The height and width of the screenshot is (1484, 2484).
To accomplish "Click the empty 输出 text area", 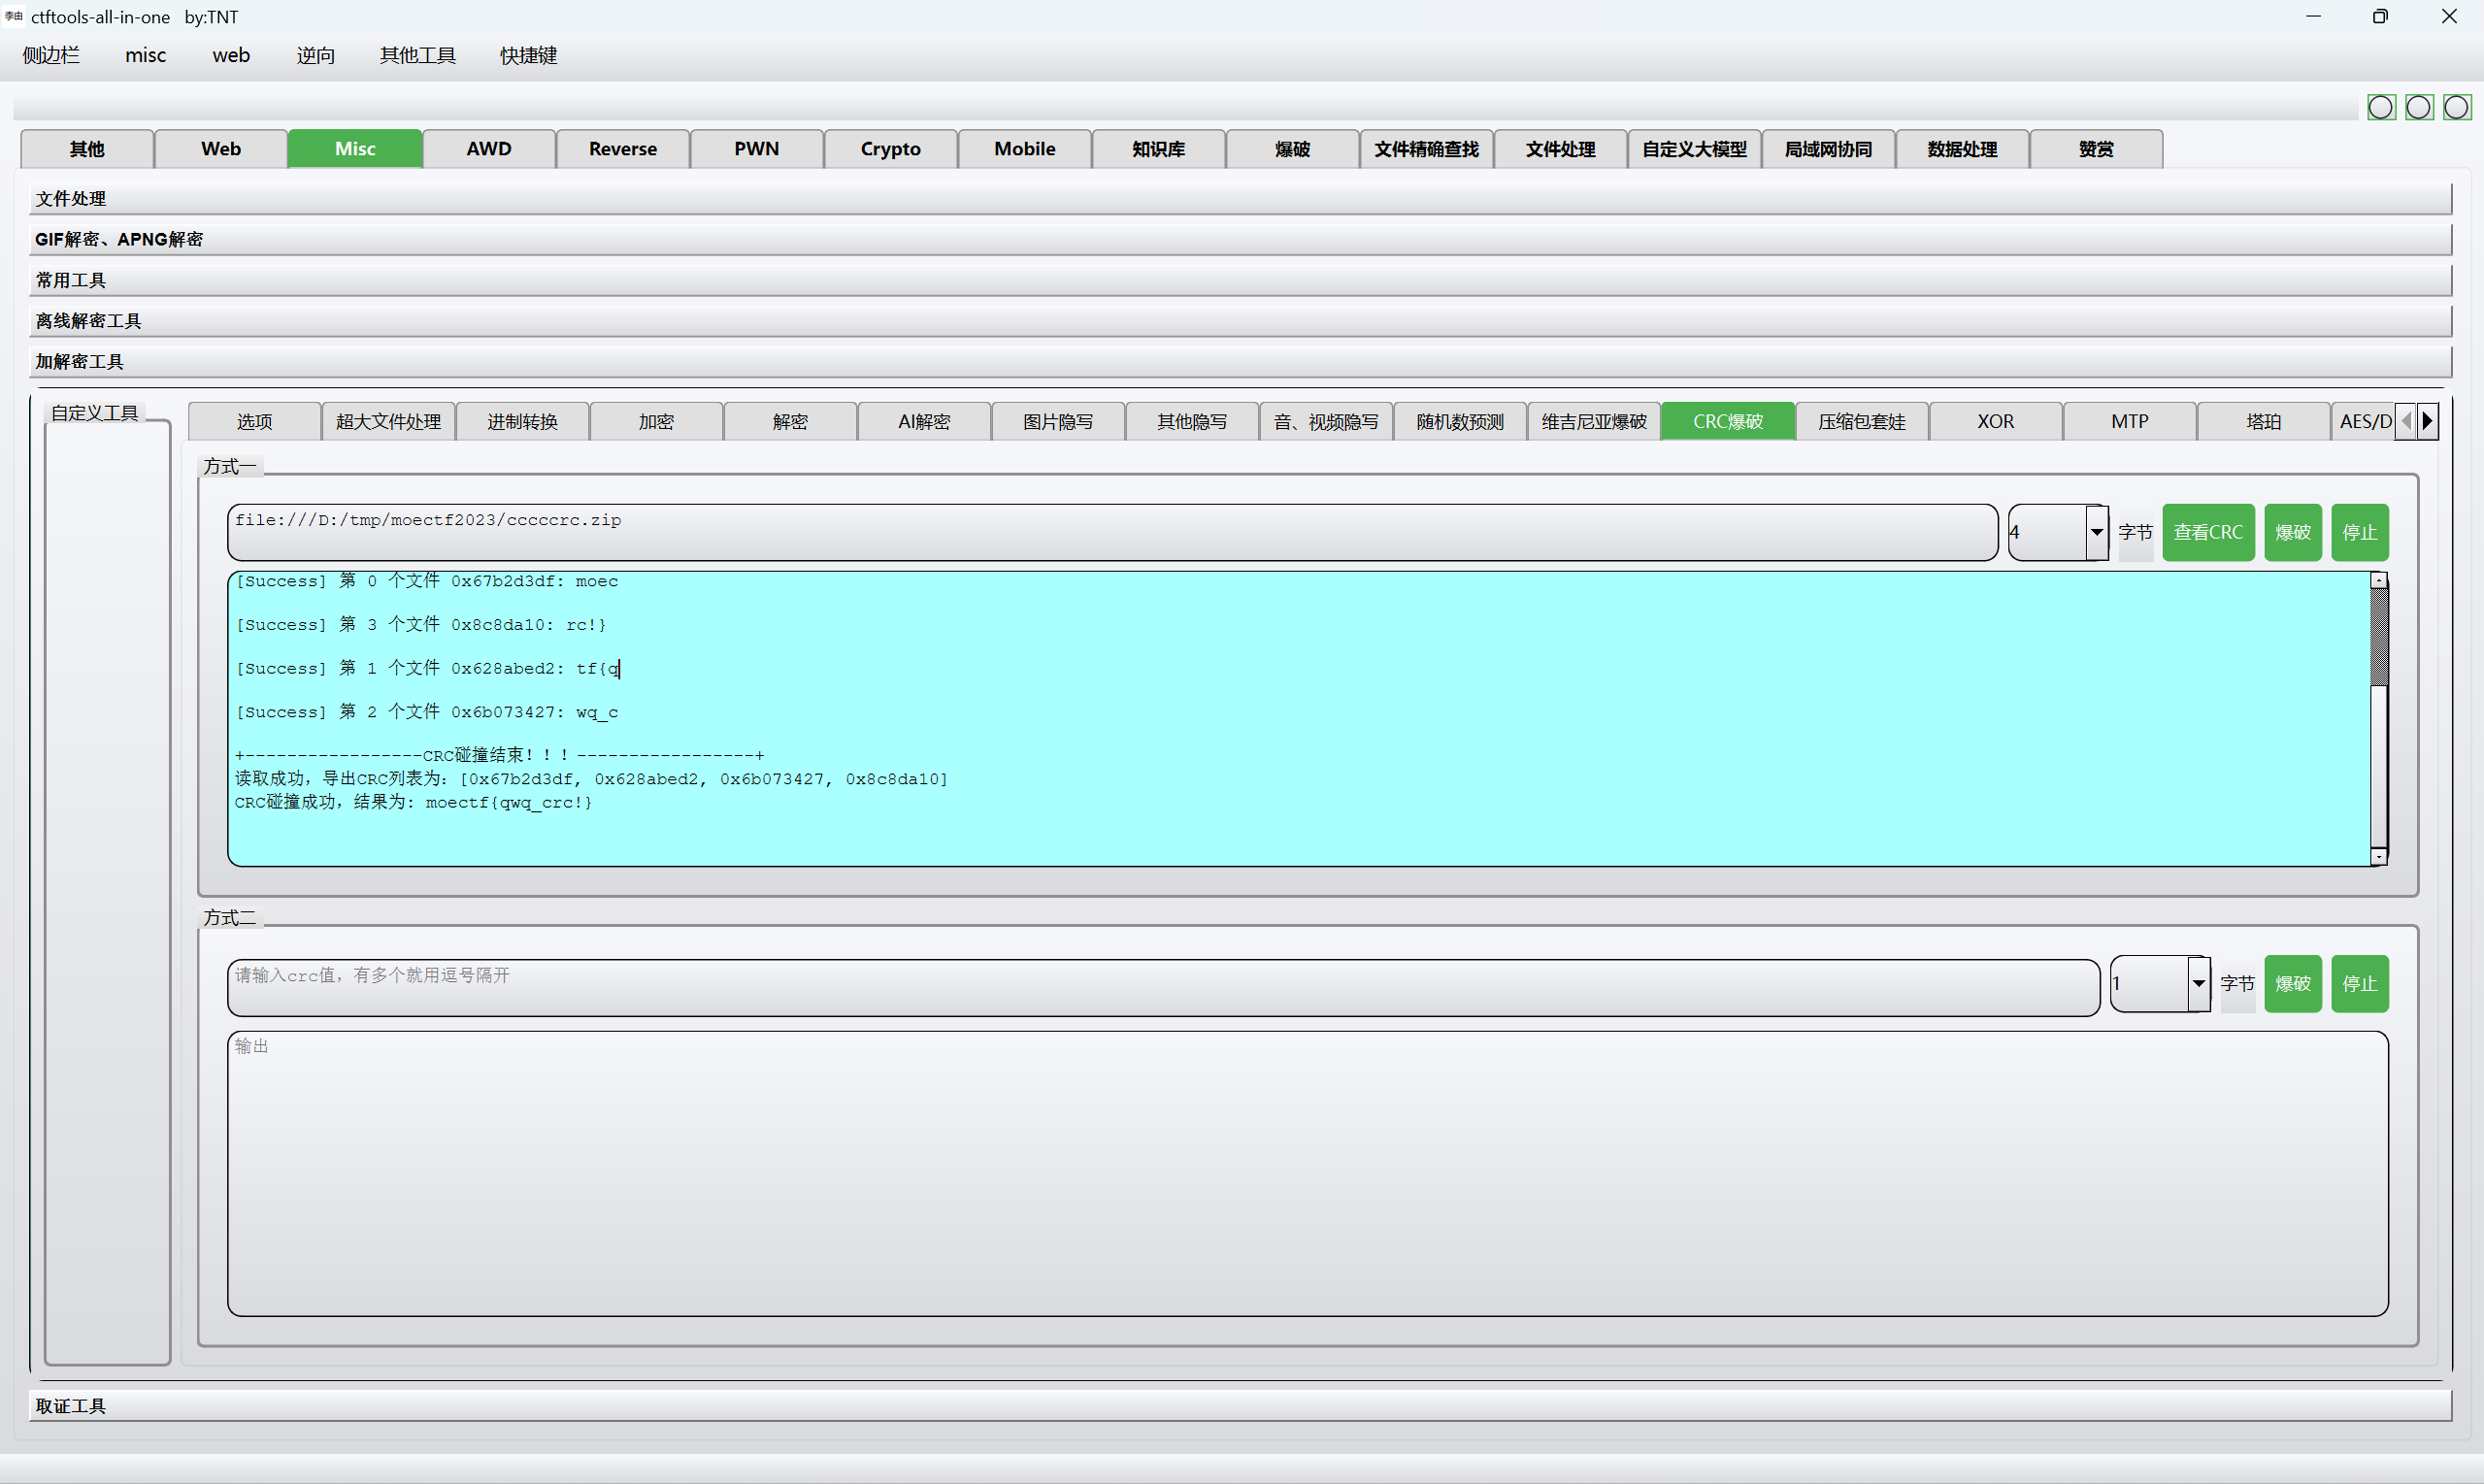I will click(x=1307, y=1173).
